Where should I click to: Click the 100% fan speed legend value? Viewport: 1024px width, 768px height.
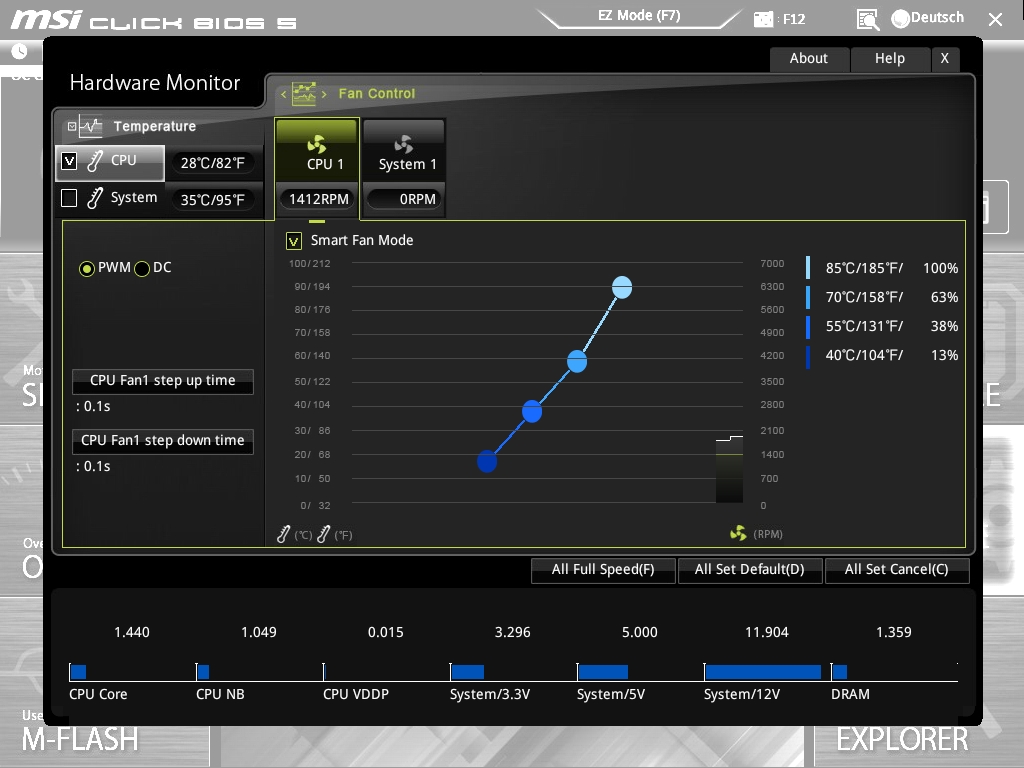pyautogui.click(x=940, y=268)
